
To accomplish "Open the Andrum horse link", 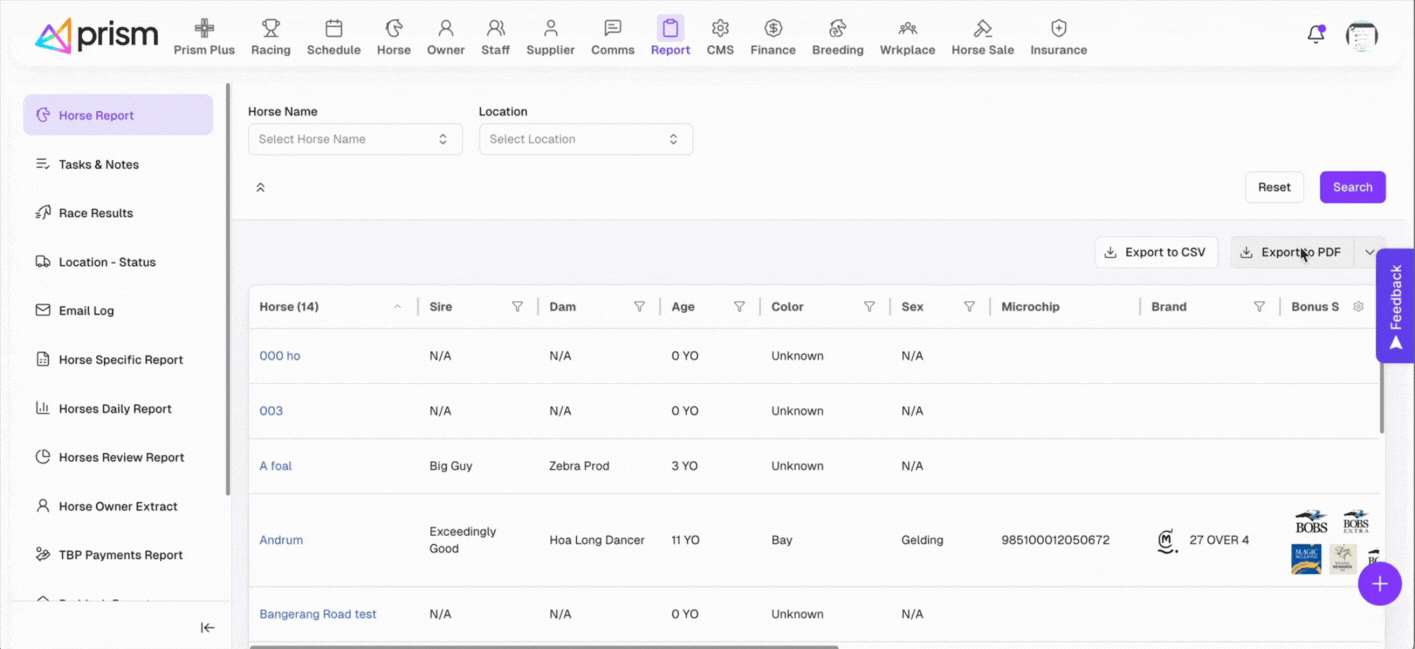I will coord(281,540).
